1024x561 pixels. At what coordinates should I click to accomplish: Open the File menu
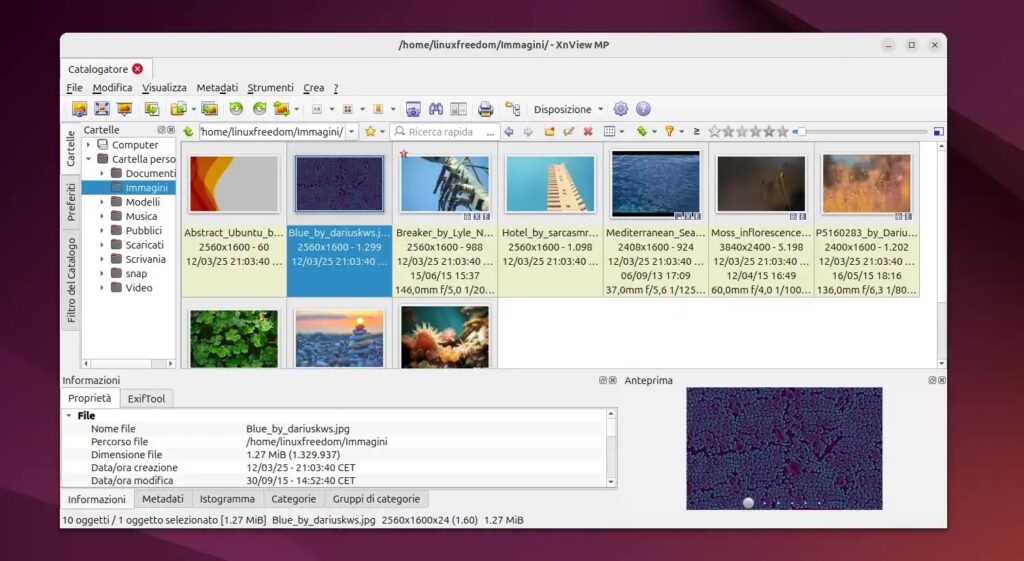pos(74,88)
